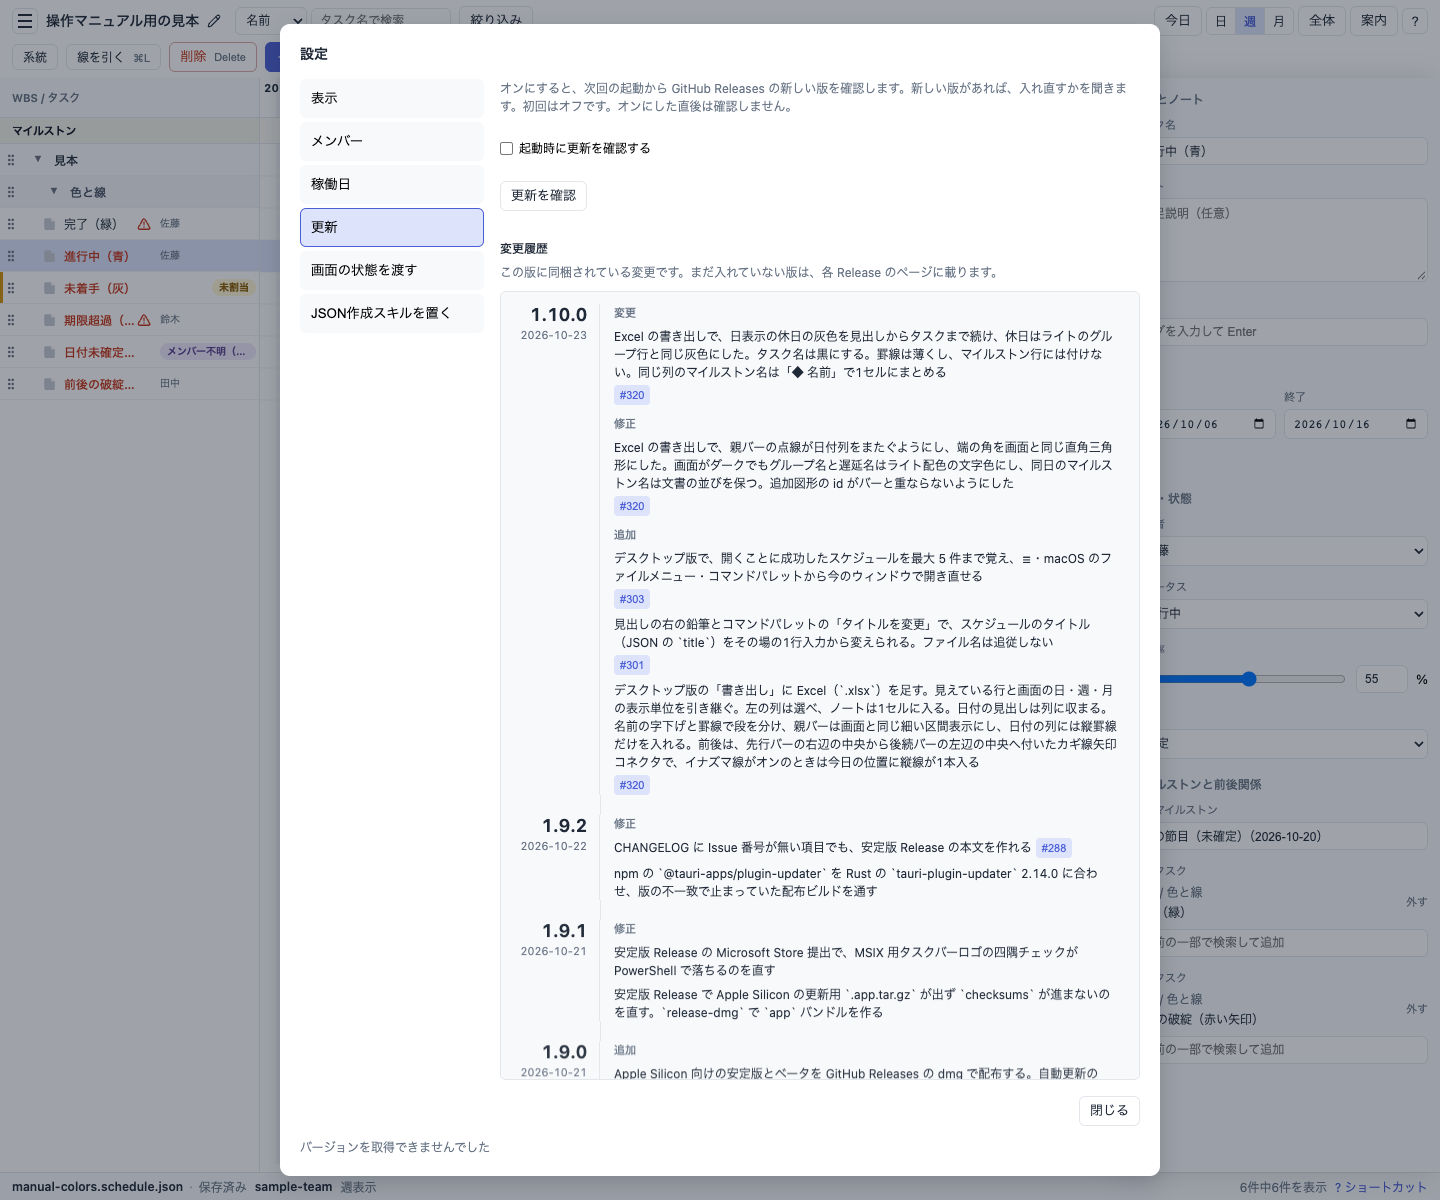
Task: Select the 稼働日 settings tab
Action: (392, 184)
